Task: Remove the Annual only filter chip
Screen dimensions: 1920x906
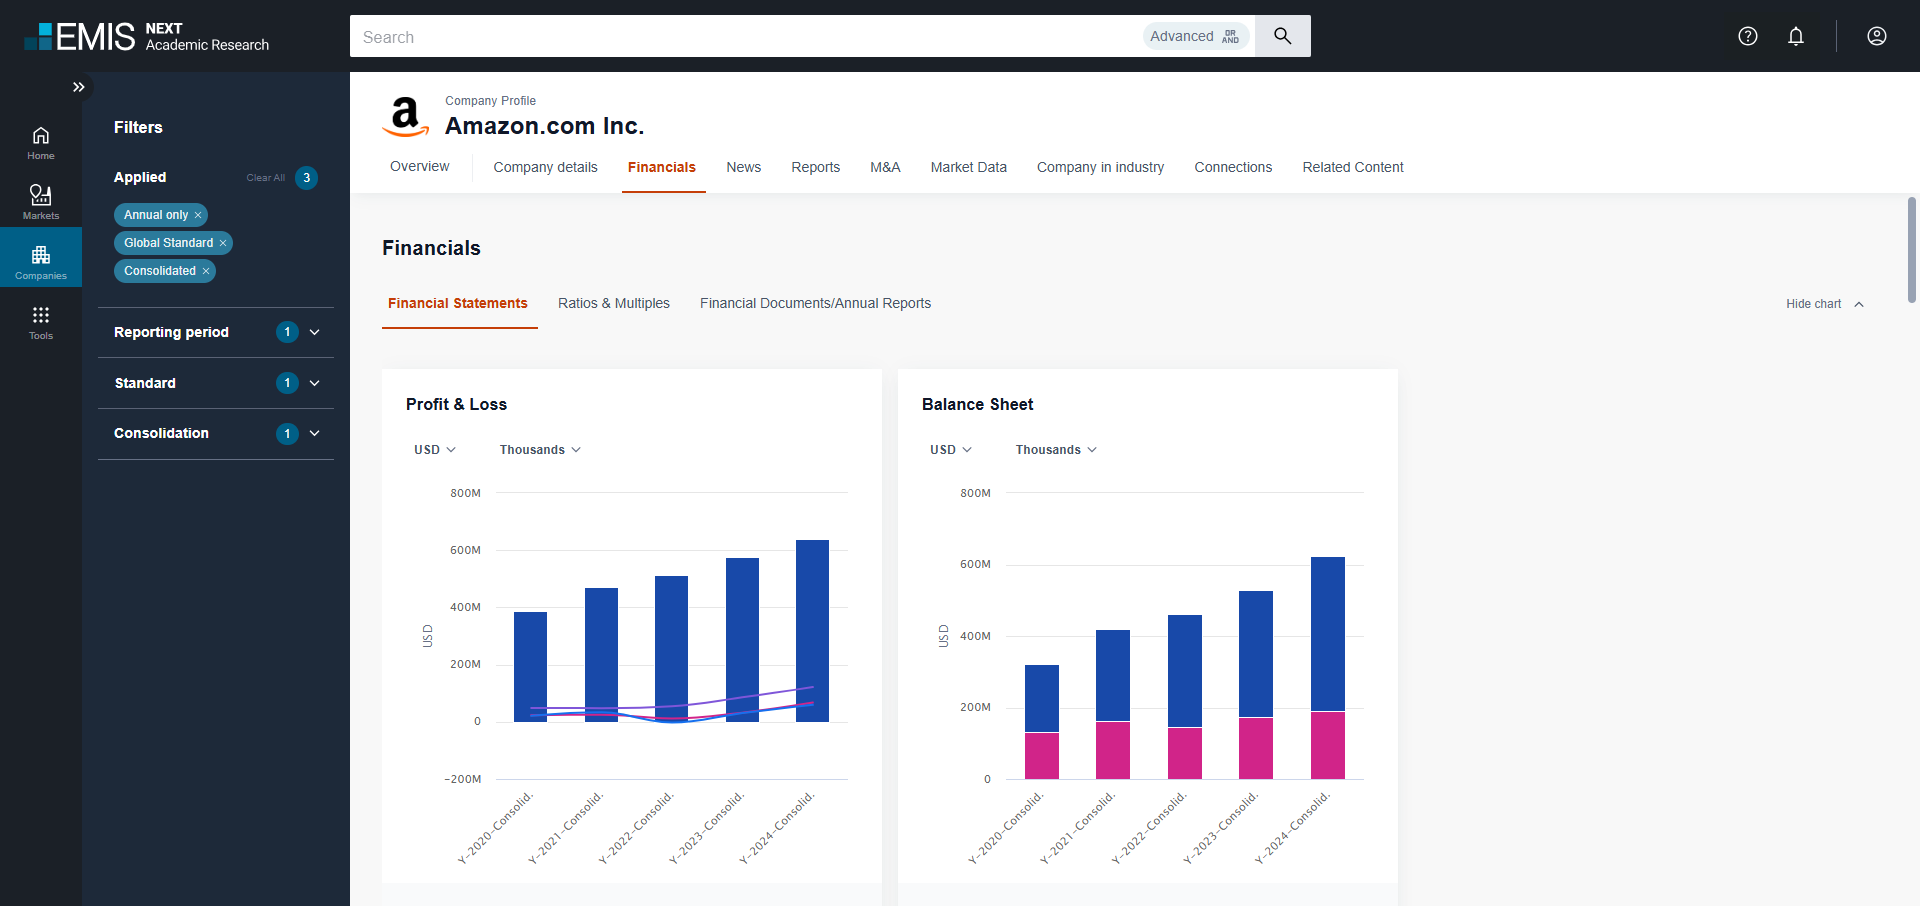Action: [198, 215]
